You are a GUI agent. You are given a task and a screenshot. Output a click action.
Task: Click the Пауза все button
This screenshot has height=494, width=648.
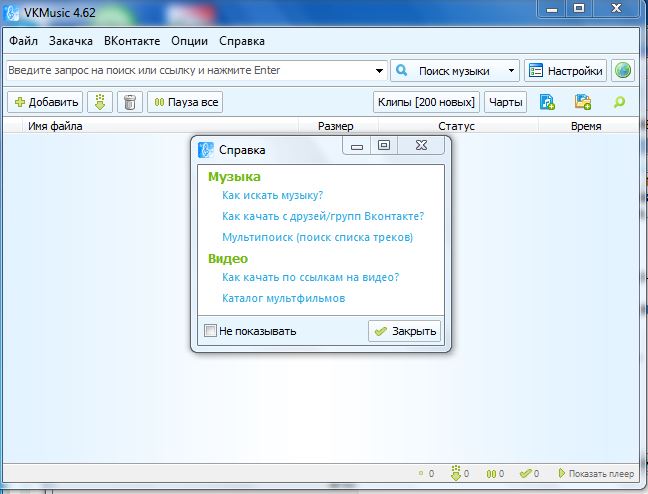[x=185, y=102]
